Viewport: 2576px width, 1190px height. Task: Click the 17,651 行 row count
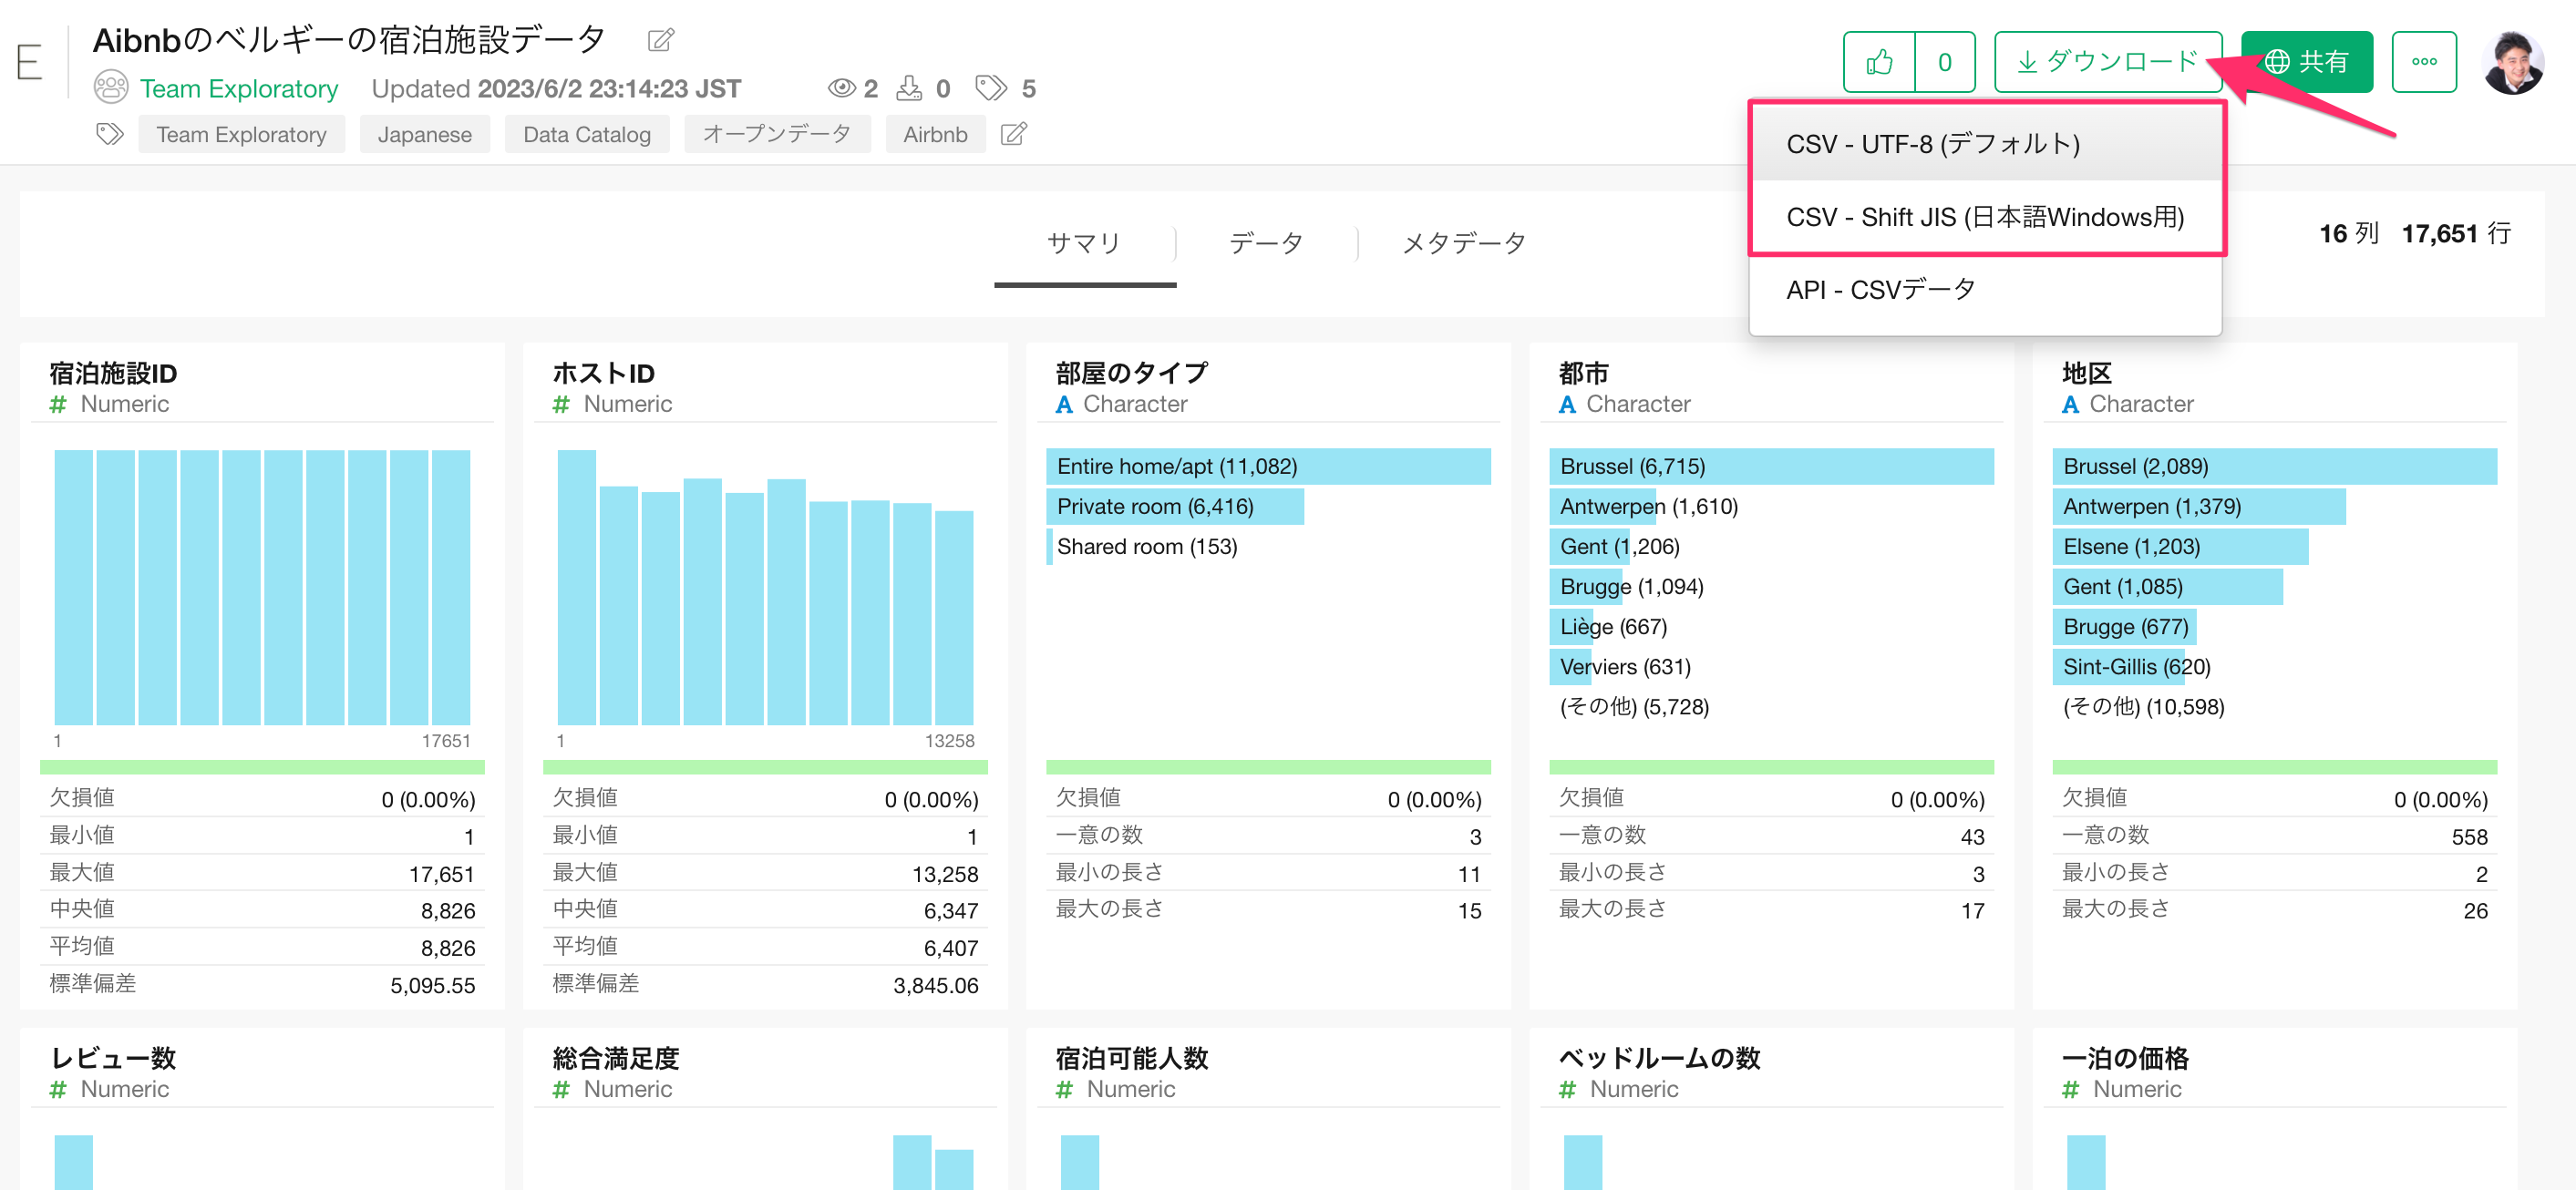pyautogui.click(x=2455, y=234)
